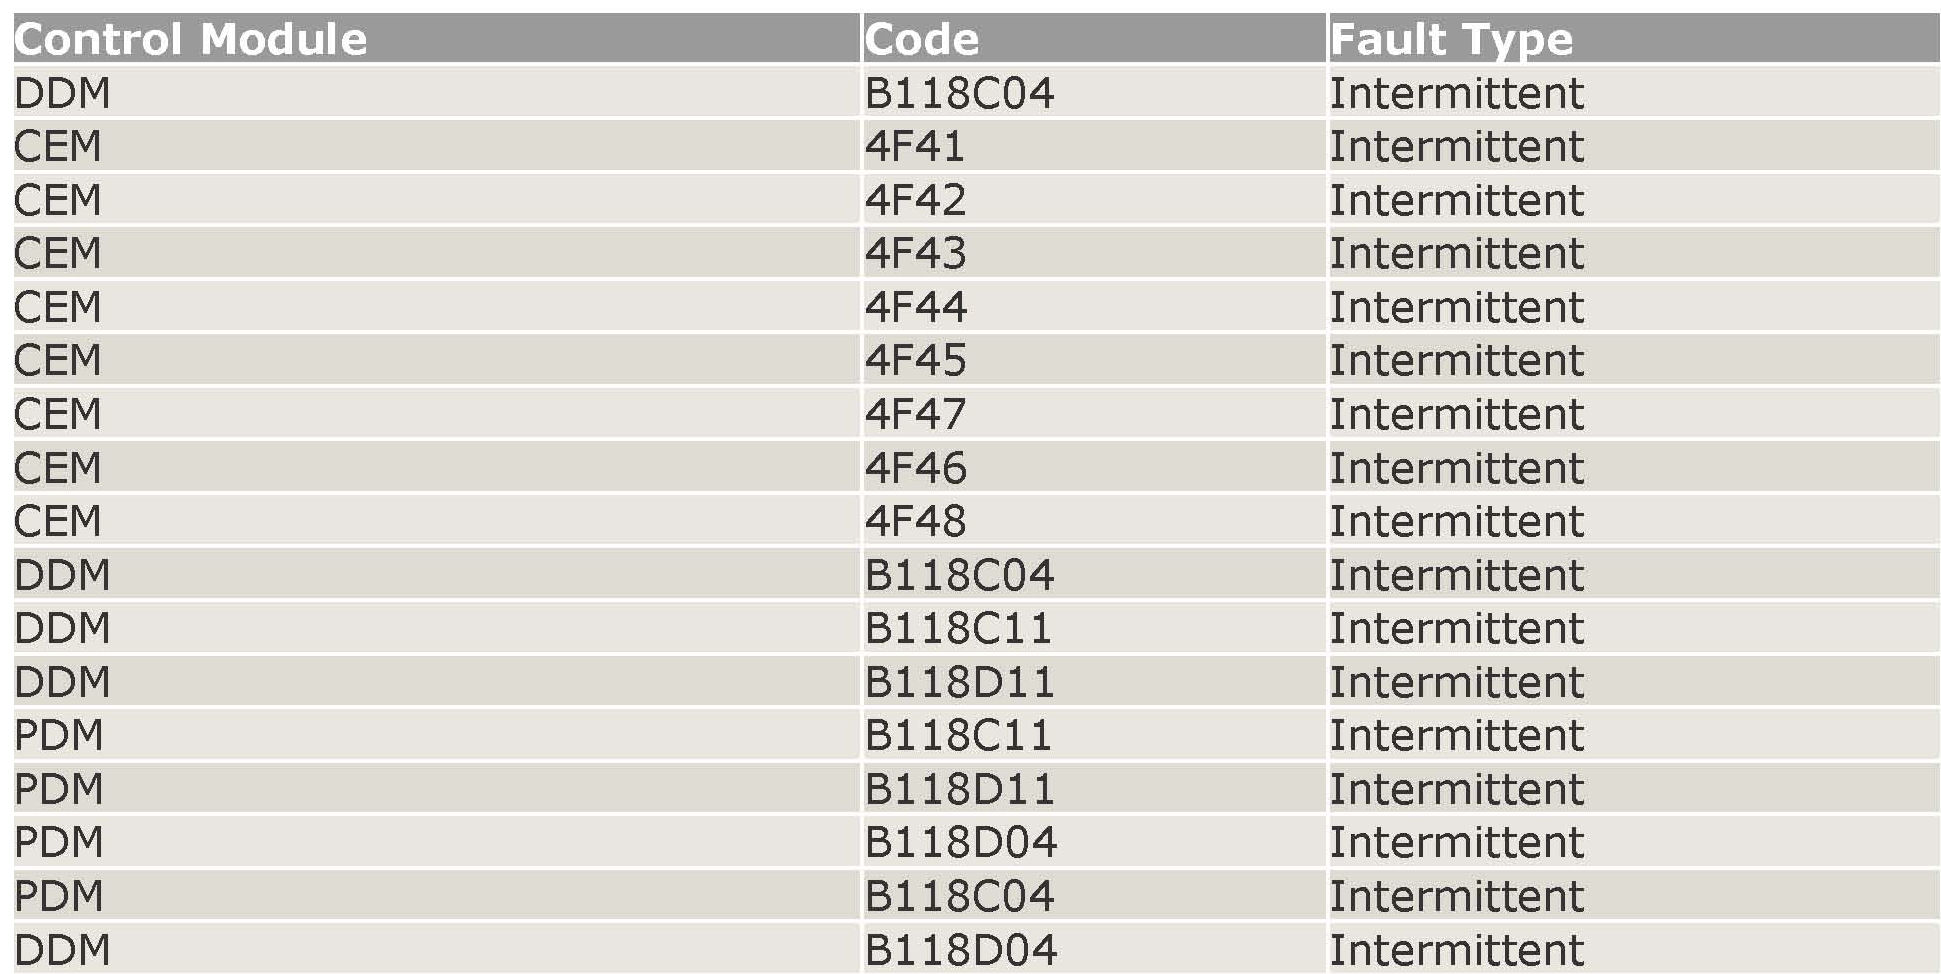Pick code 4F44 from the list
This screenshot has width=1941, height=974.
pos(915,307)
